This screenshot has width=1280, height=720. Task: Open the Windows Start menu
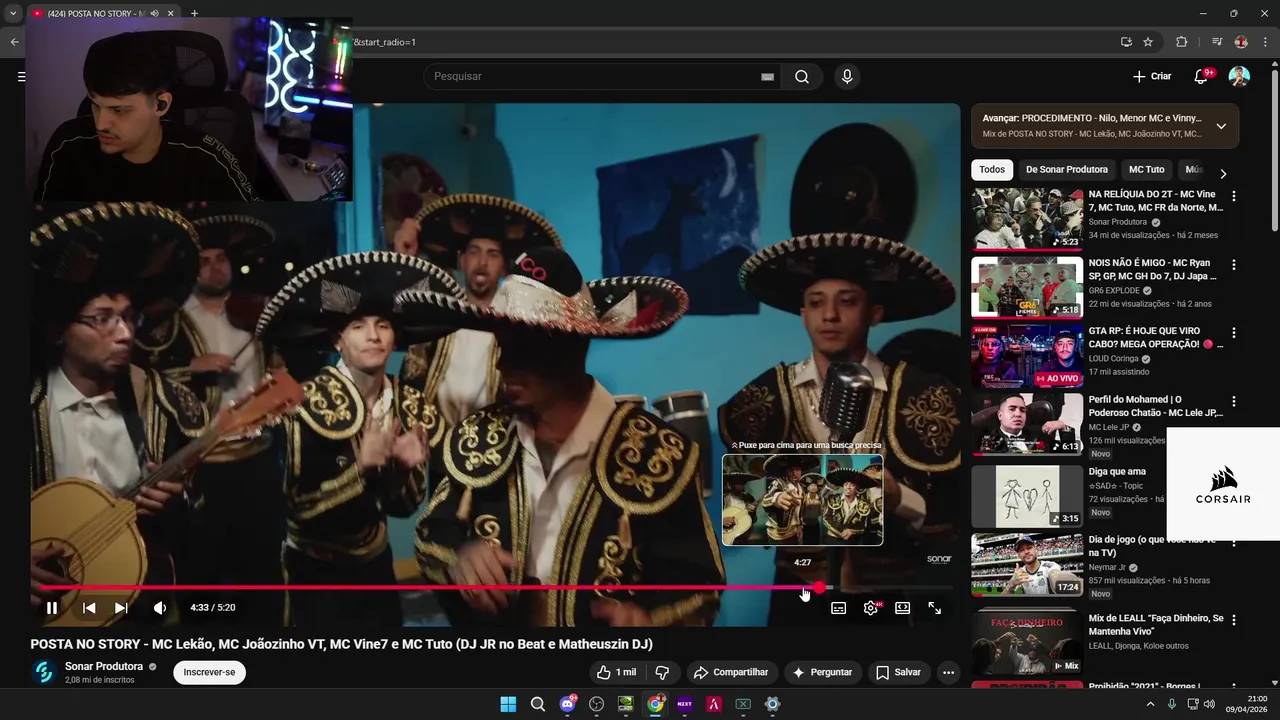[x=508, y=704]
